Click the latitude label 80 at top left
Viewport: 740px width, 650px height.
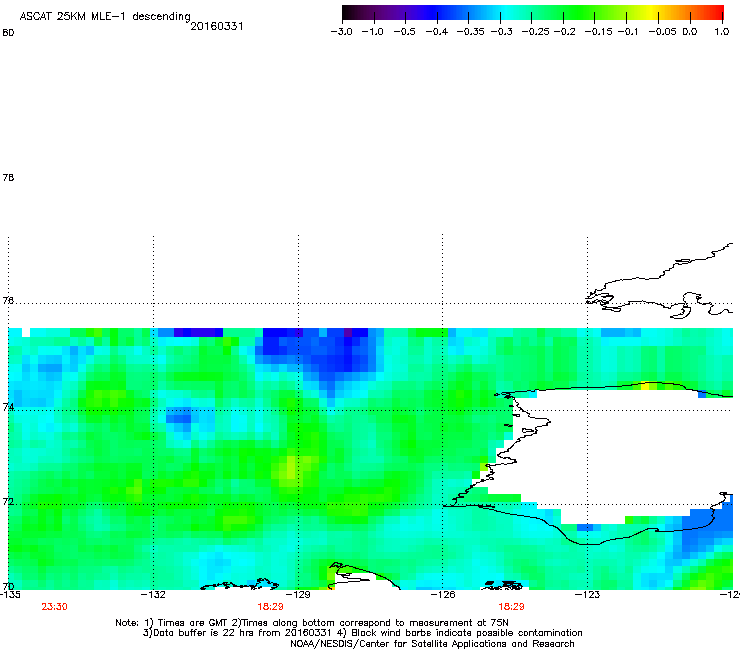(x=8, y=33)
